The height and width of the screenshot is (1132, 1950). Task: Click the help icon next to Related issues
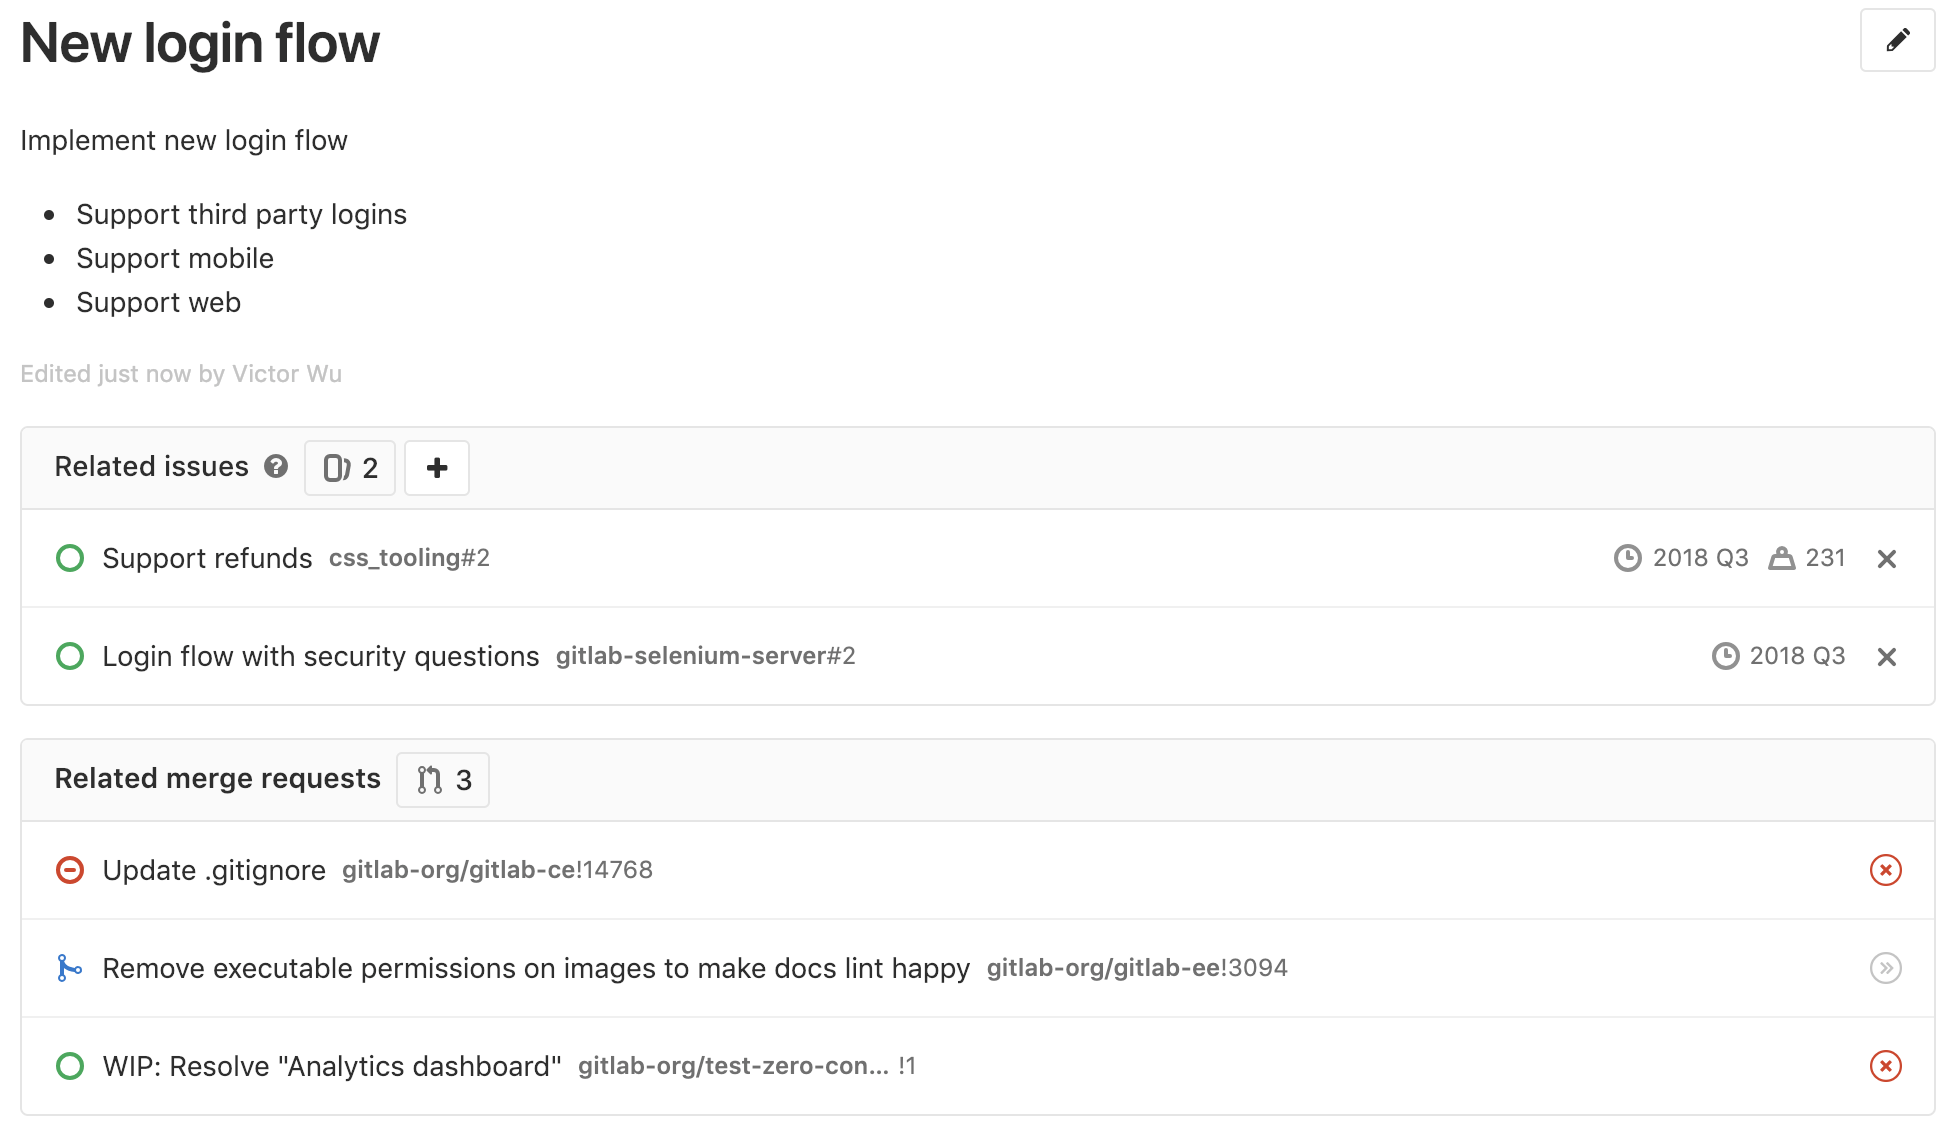275,467
